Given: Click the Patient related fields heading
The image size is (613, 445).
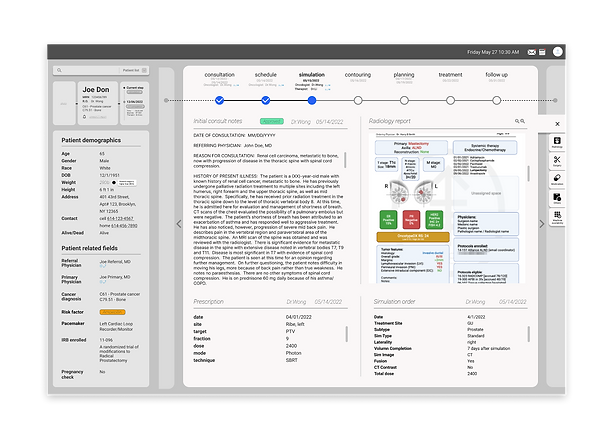Looking at the screenshot, I should [x=90, y=248].
